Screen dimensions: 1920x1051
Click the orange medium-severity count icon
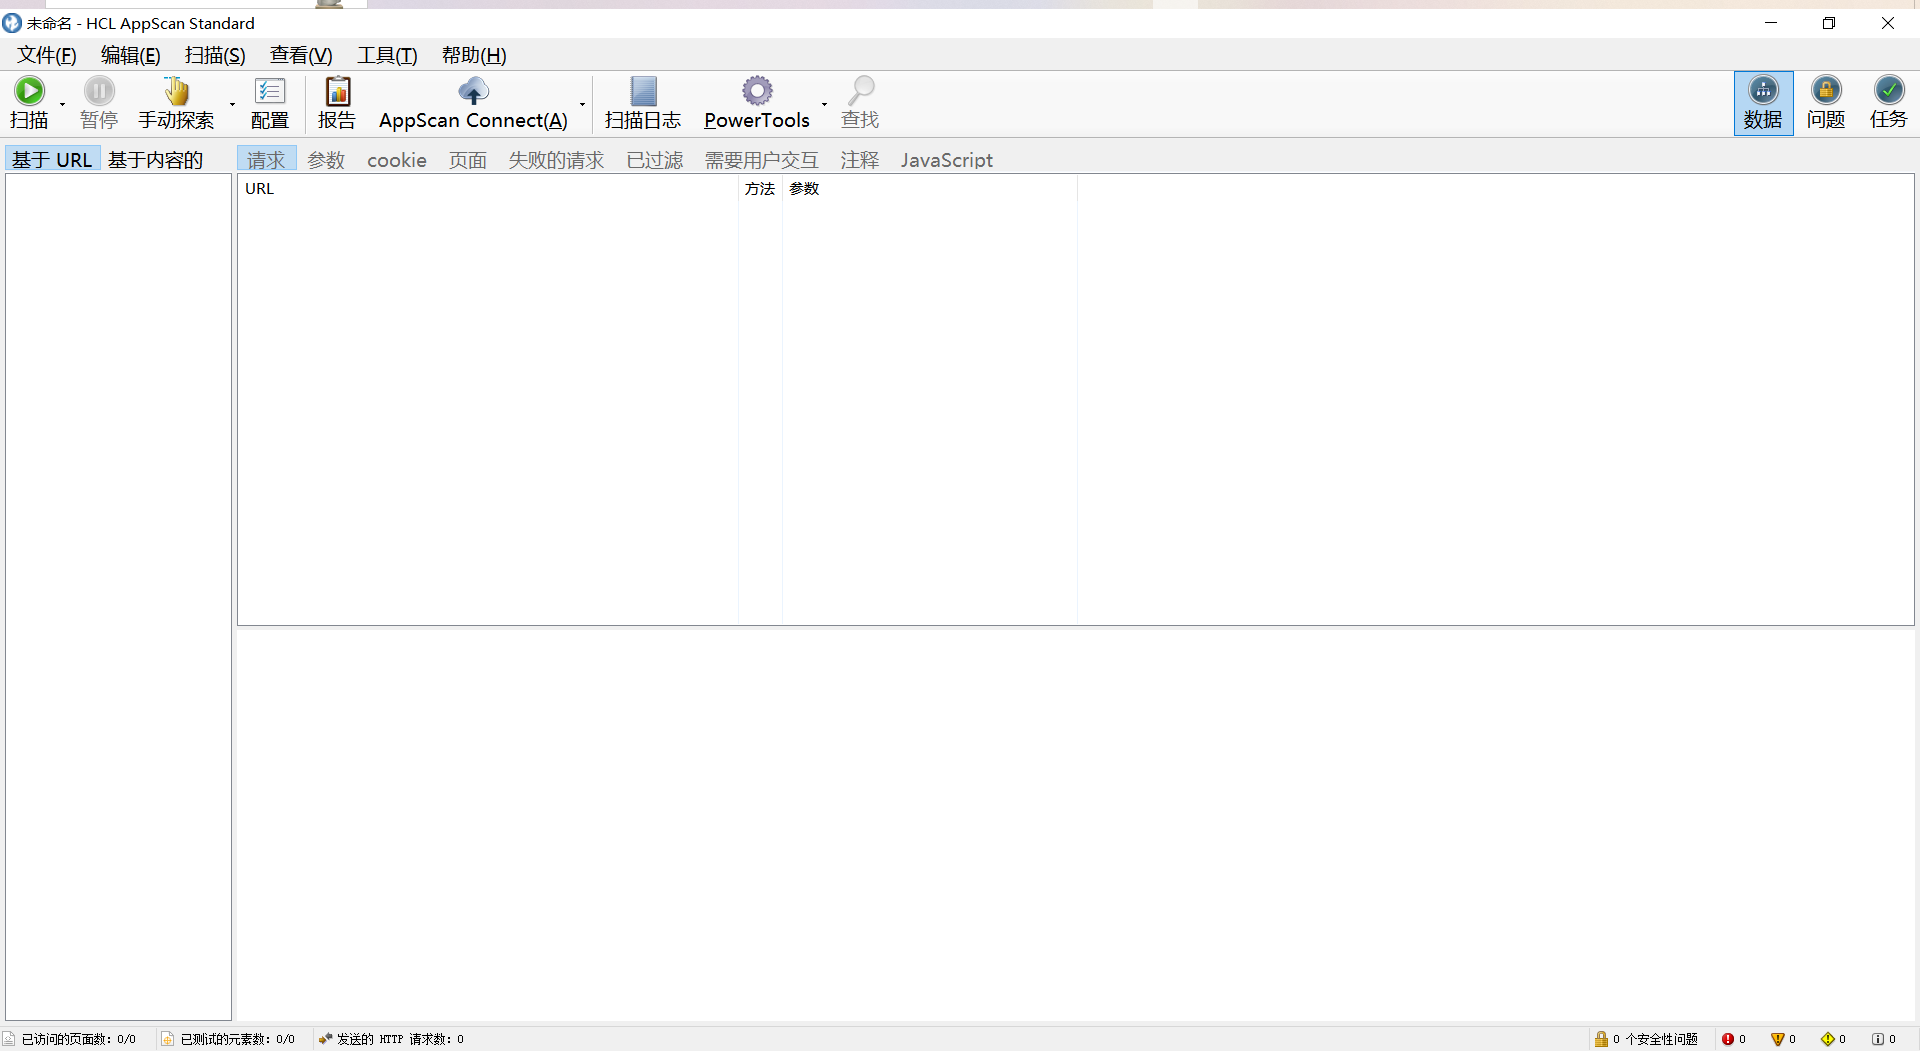1777,1039
